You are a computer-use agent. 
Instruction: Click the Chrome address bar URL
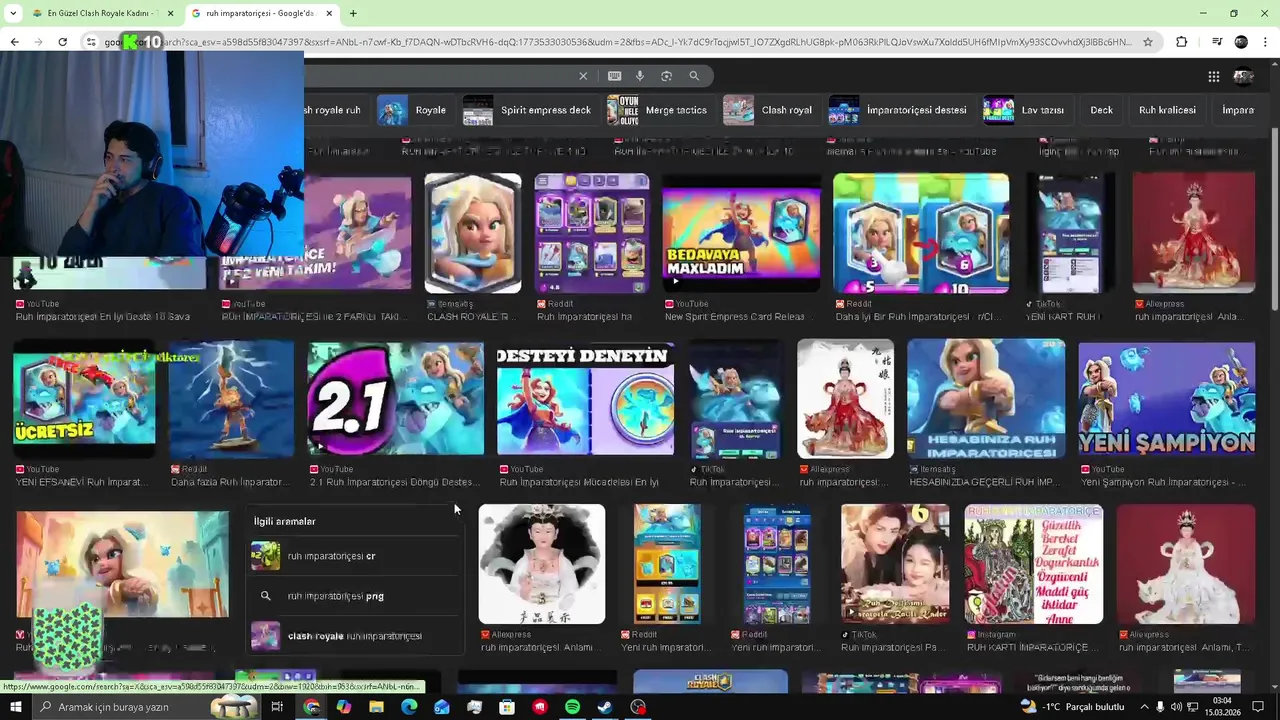pos(620,42)
